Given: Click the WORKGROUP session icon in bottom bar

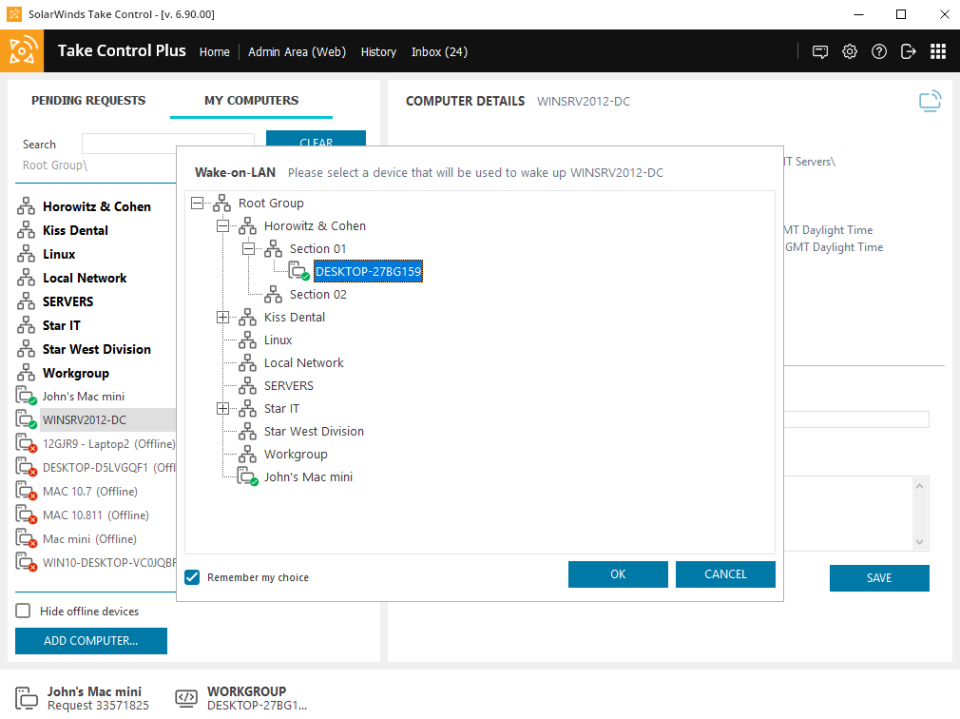Looking at the screenshot, I should 186,697.
